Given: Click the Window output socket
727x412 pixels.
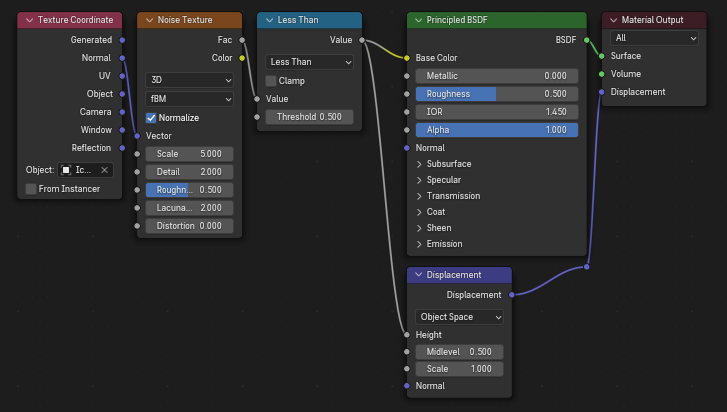Looking at the screenshot, I should point(122,130).
